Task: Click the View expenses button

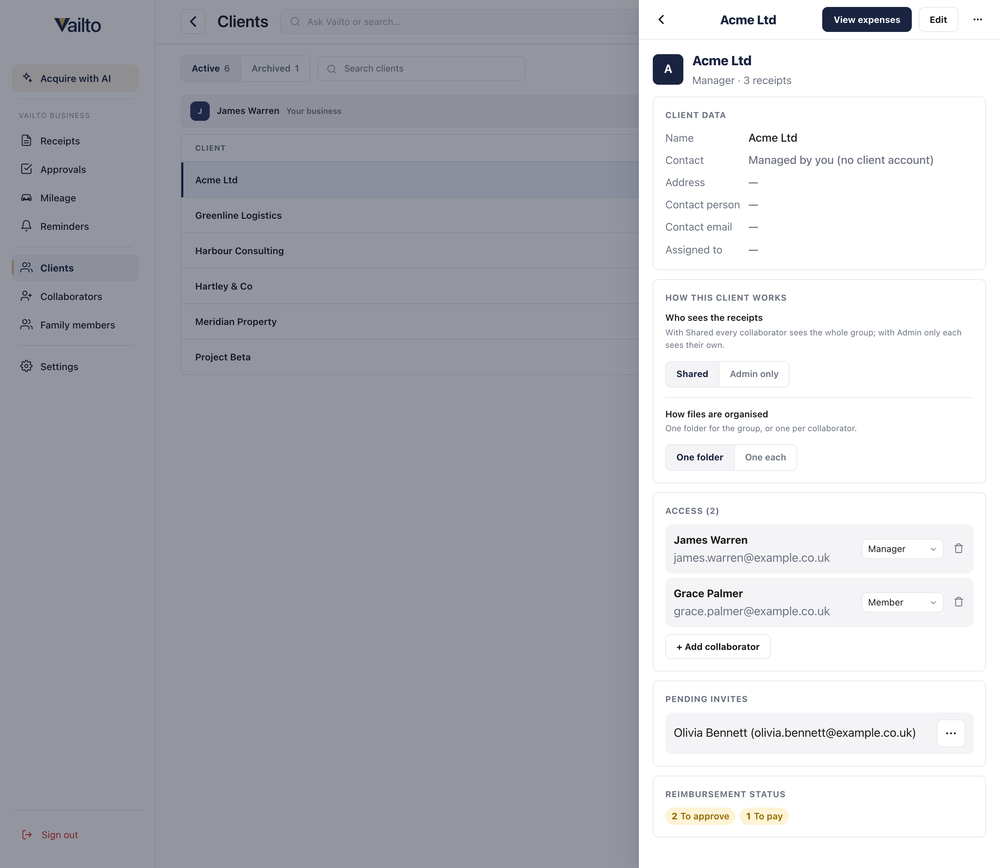Action: pos(867,20)
